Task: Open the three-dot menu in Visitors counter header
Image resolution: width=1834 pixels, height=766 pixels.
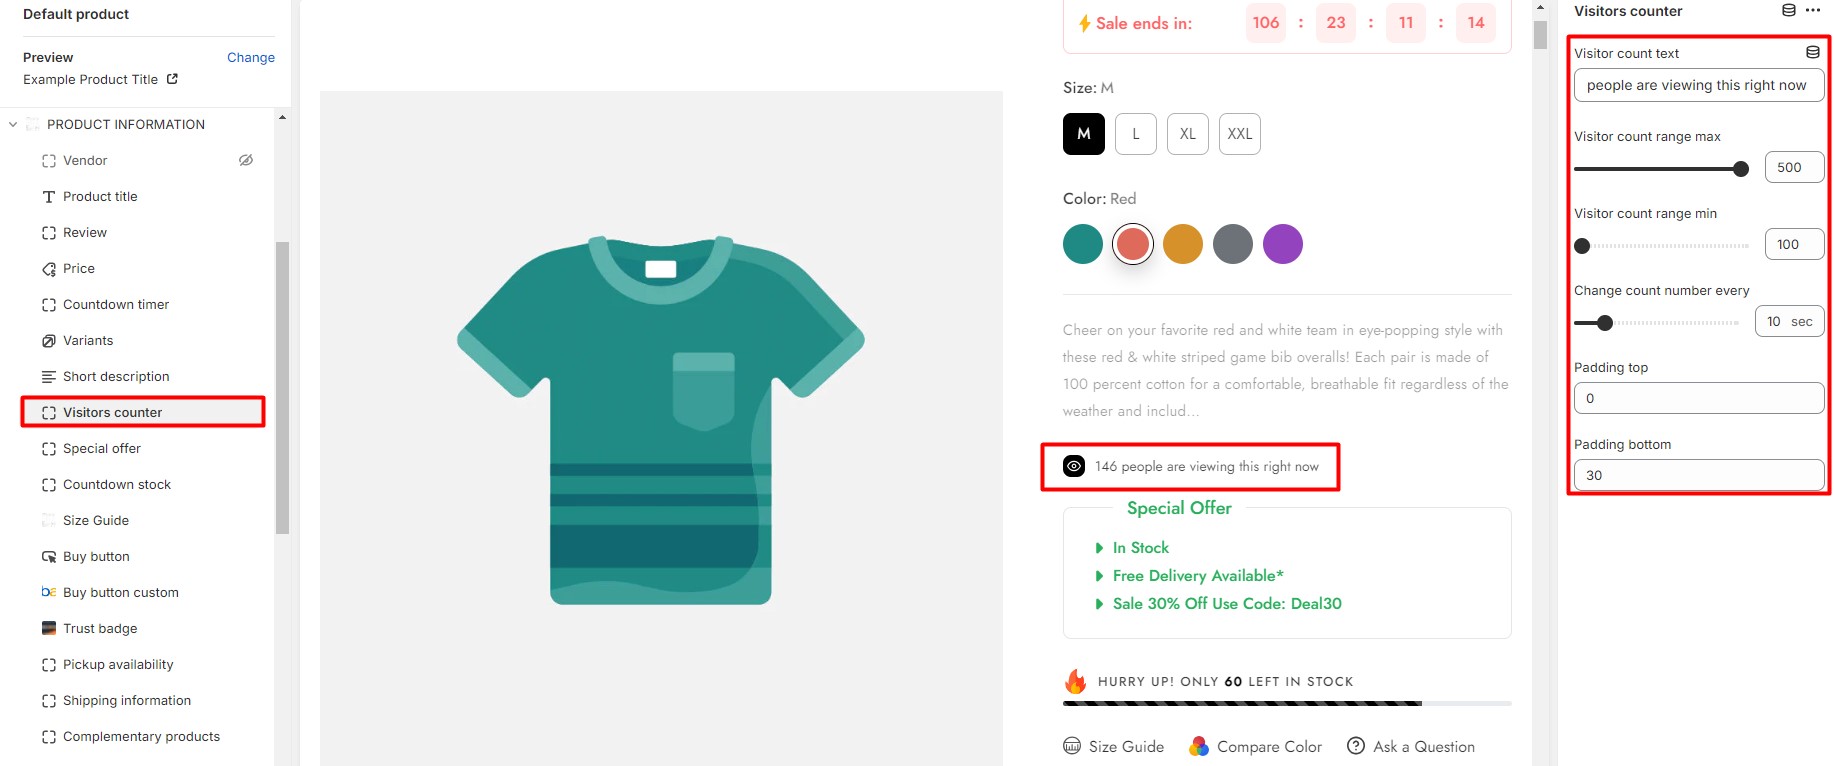Action: pos(1813,11)
